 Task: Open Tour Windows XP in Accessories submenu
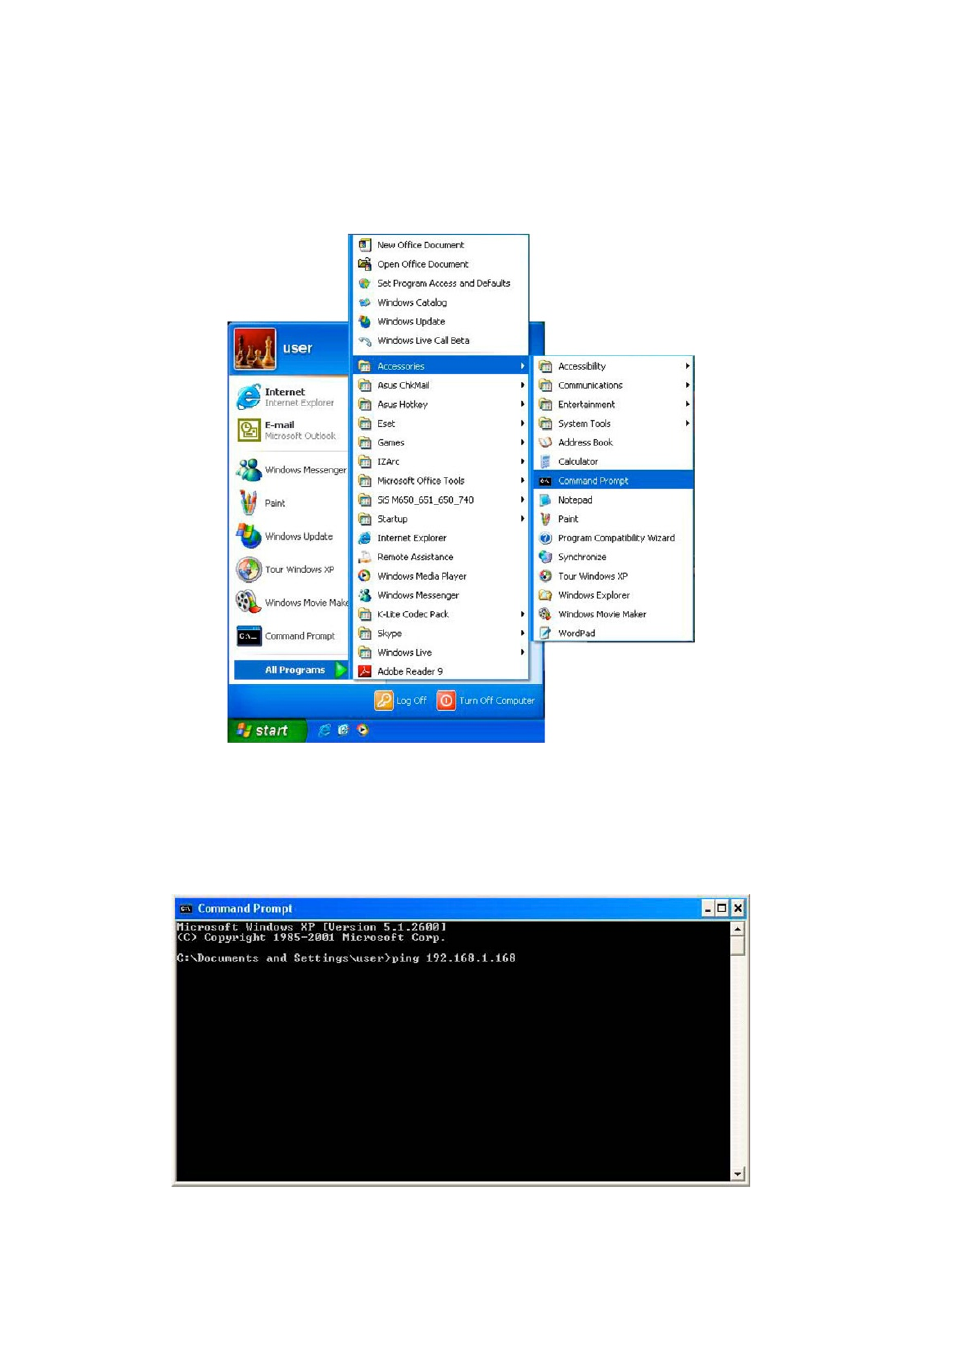(614, 576)
